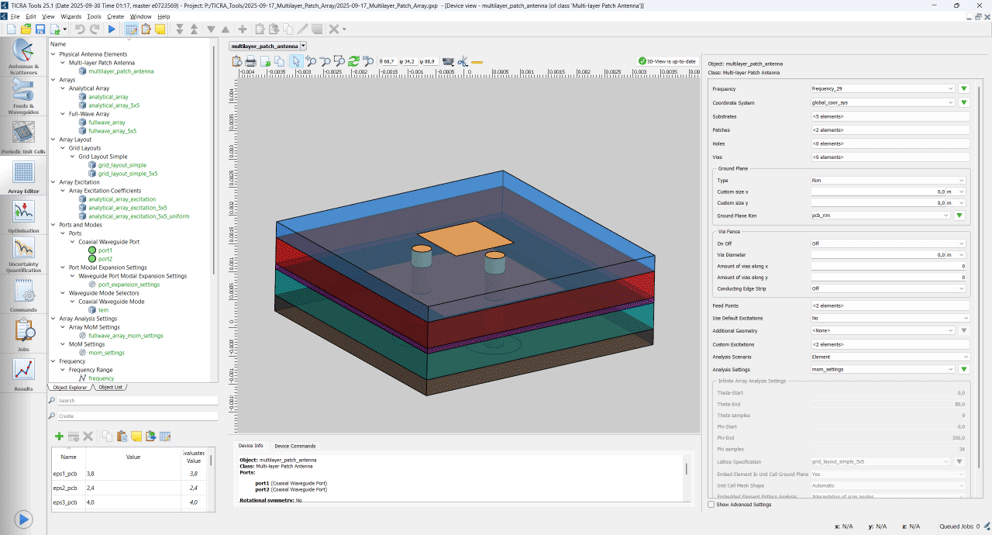Collapse the Array Layout tree node
This screenshot has height=535, width=992.
(x=53, y=139)
